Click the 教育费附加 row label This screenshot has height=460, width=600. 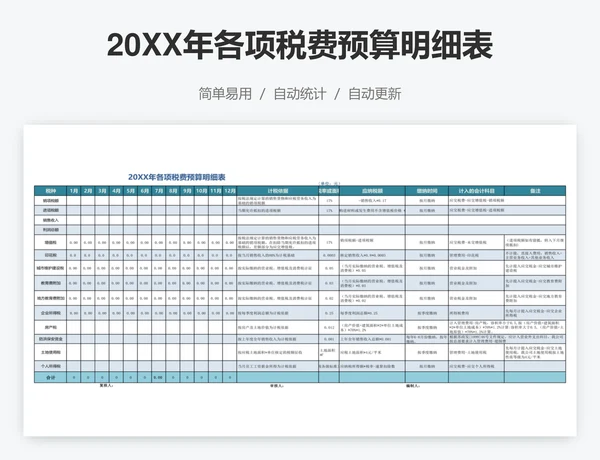[x=51, y=283]
